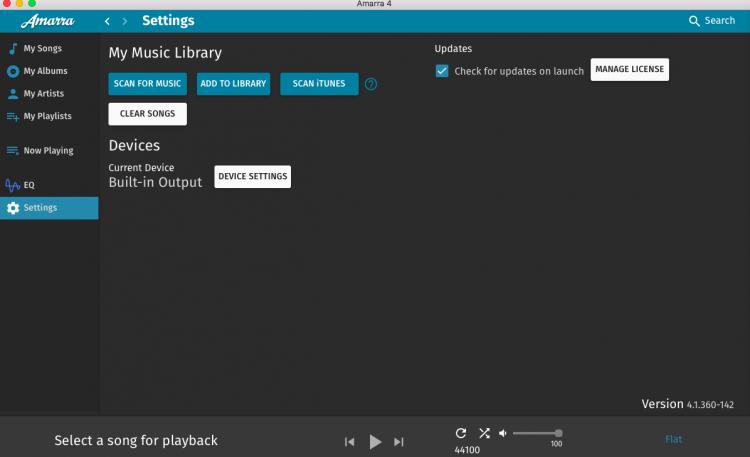Open My Songs music note icon
Image resolution: width=750 pixels, height=457 pixels.
click(x=13, y=48)
